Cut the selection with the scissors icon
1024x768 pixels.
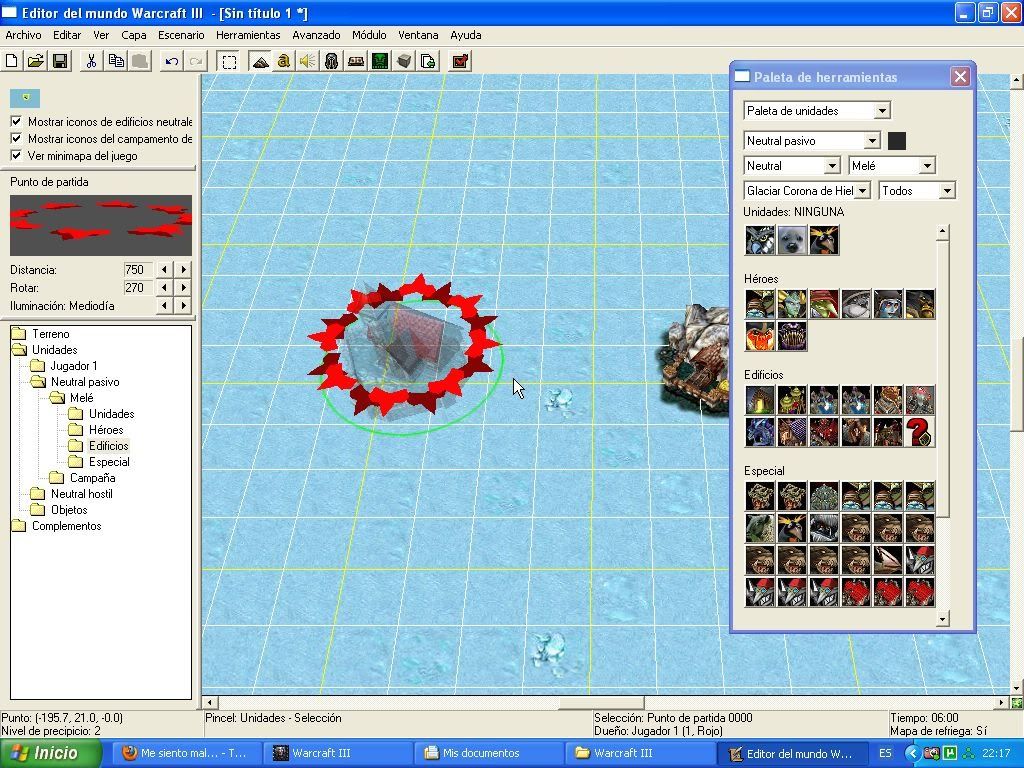[91, 61]
